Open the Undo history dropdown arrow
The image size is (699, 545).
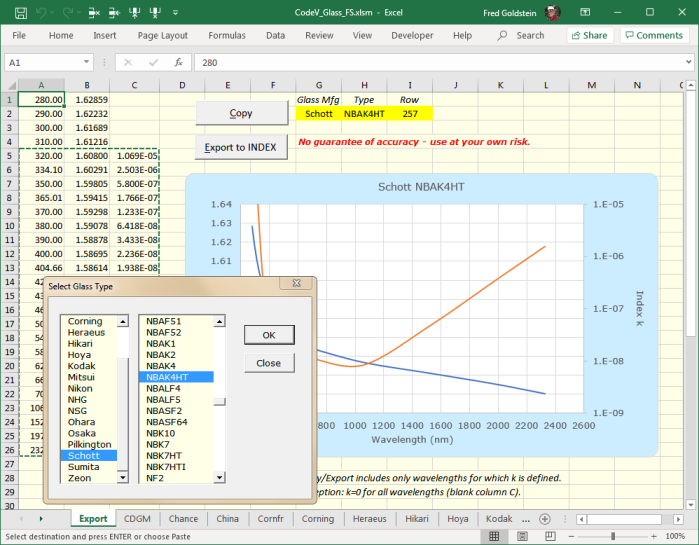(x=52, y=13)
